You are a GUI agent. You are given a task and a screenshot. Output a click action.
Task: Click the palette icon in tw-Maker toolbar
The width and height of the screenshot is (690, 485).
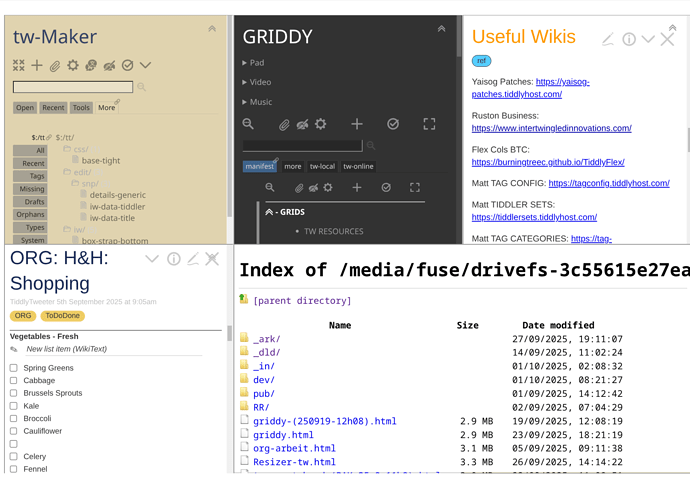[x=91, y=66]
